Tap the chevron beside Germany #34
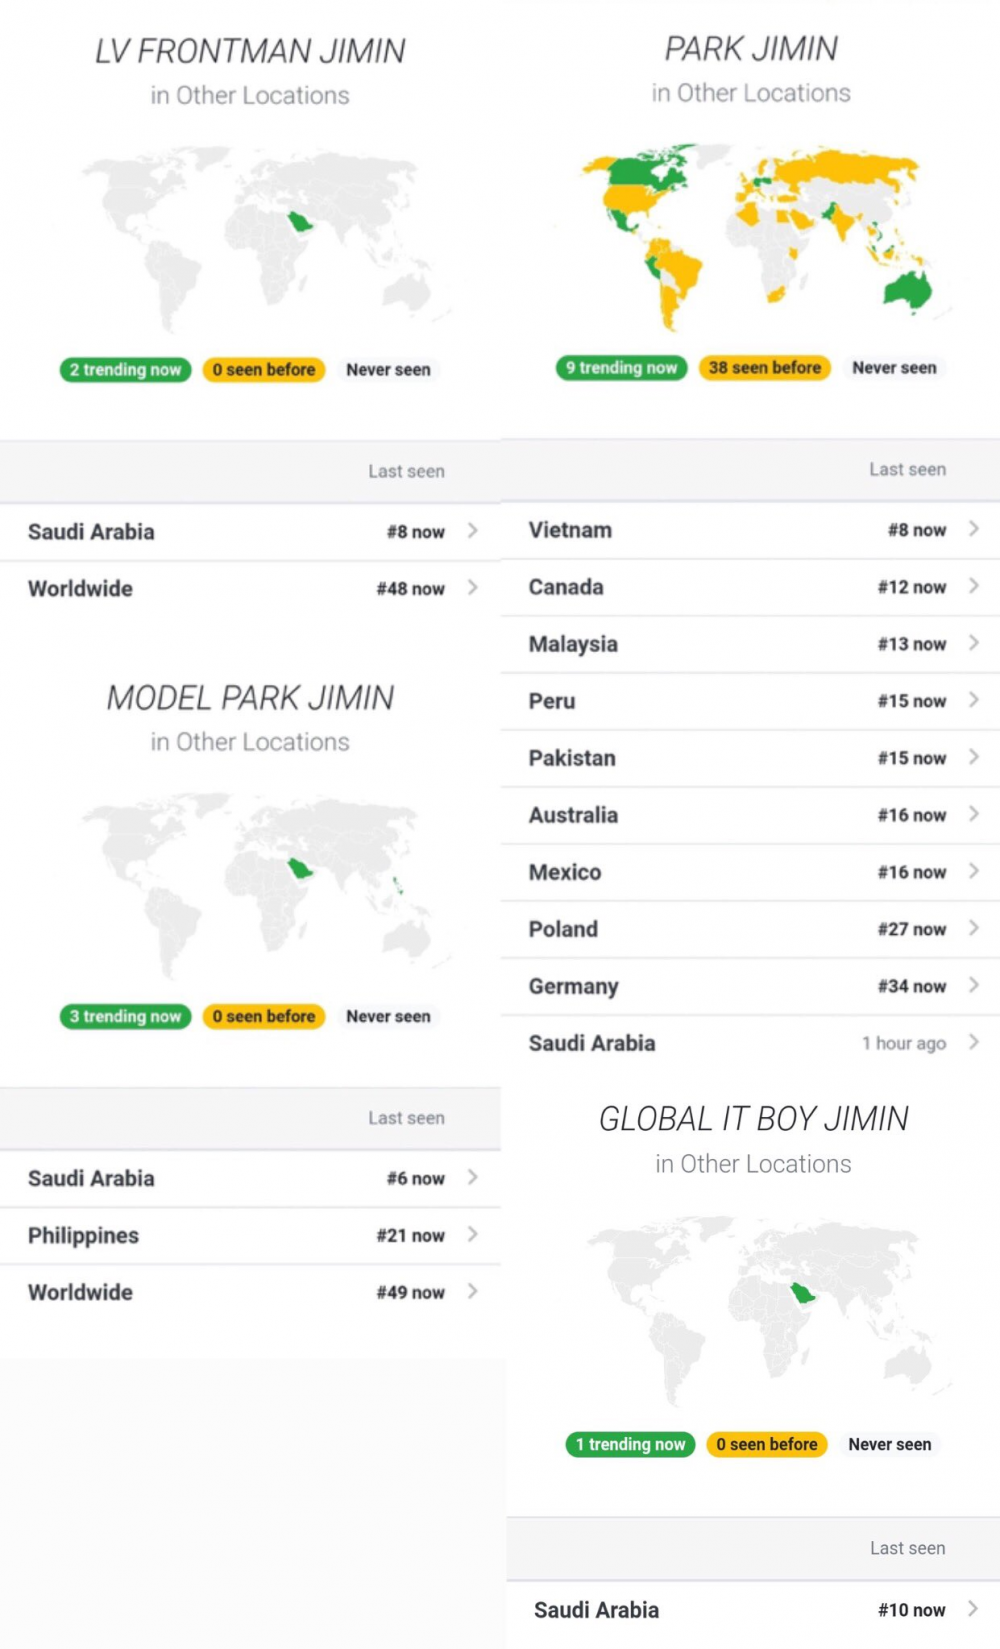Screen dimensions: 1000x1649 (x=973, y=985)
